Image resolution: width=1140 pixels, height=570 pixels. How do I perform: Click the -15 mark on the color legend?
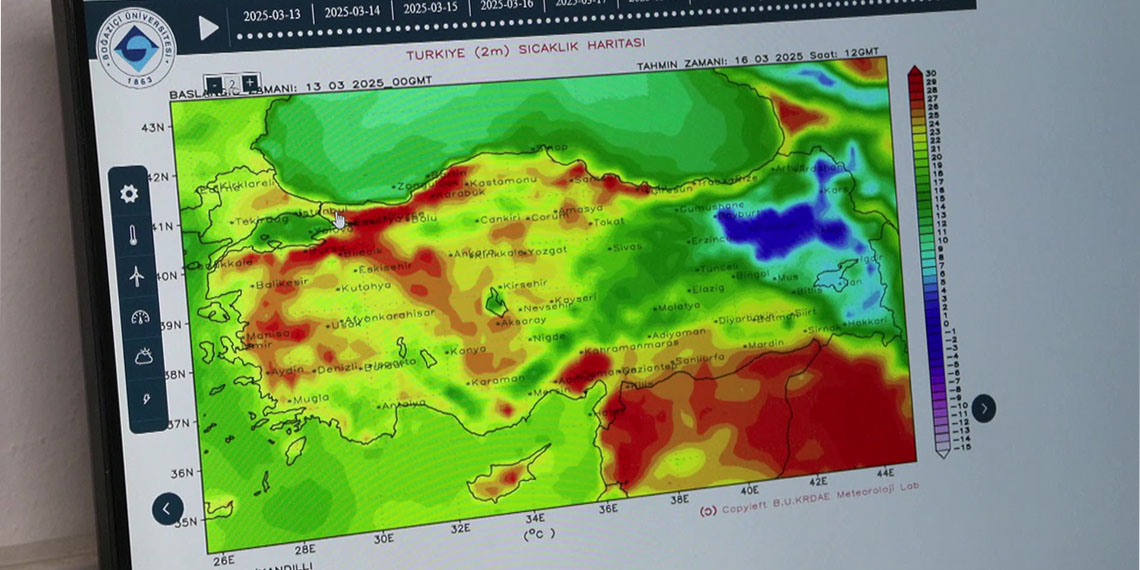(961, 447)
